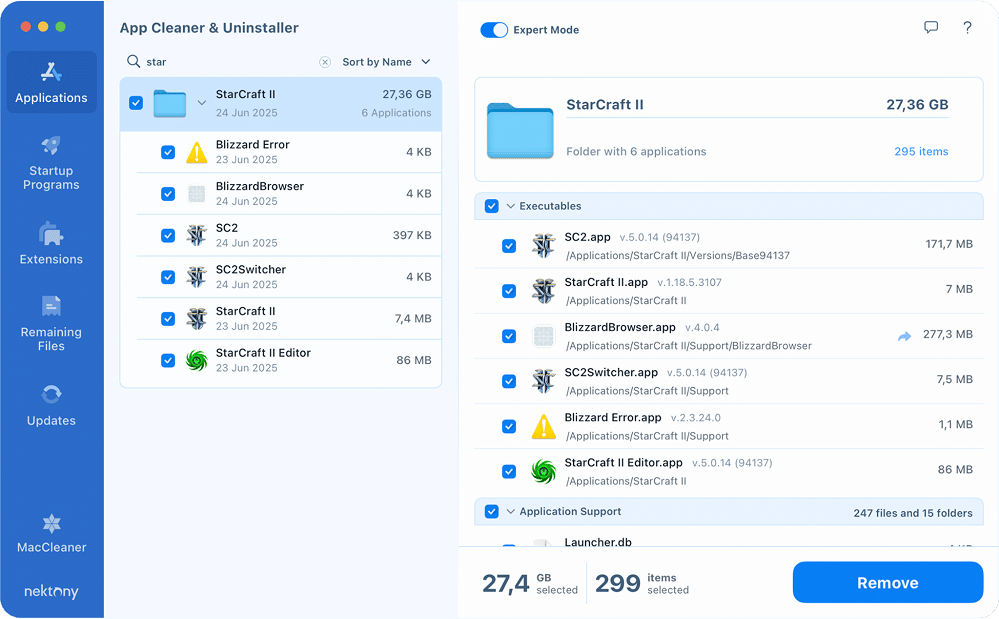
Task: Uncheck the StarCraft II folder checkbox
Action: 136,103
